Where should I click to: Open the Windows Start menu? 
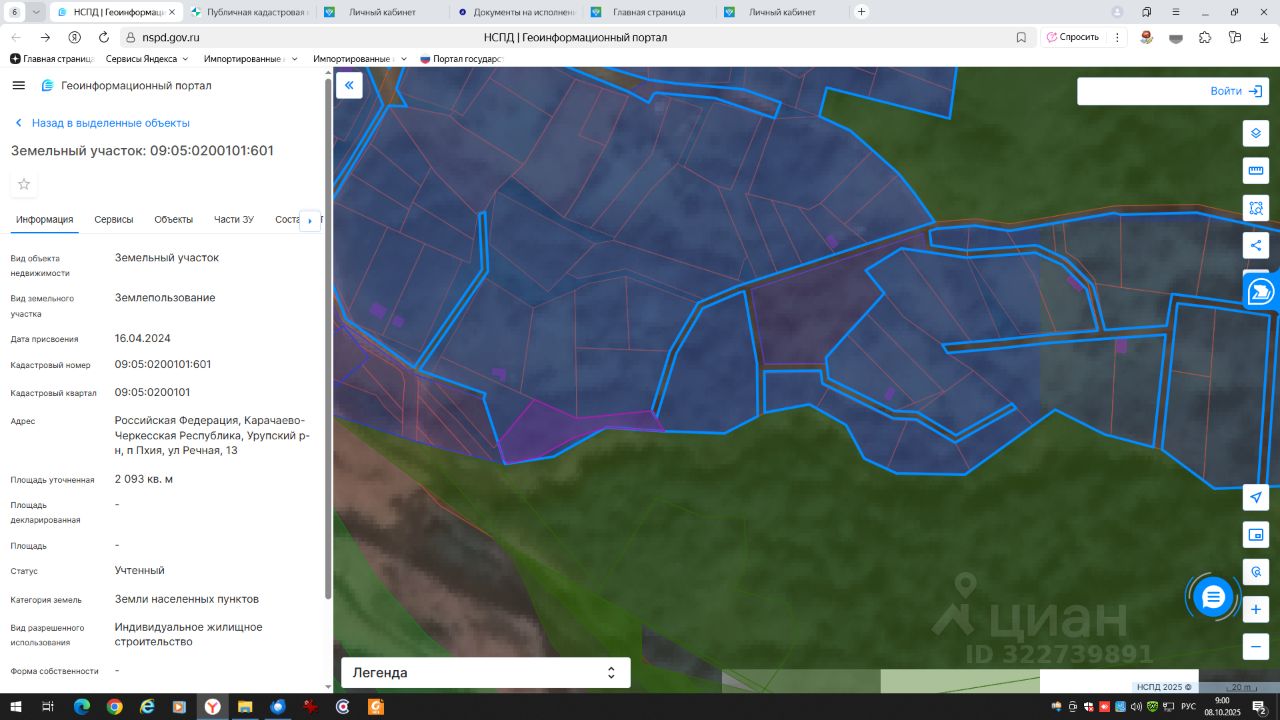pyautogui.click(x=15, y=707)
